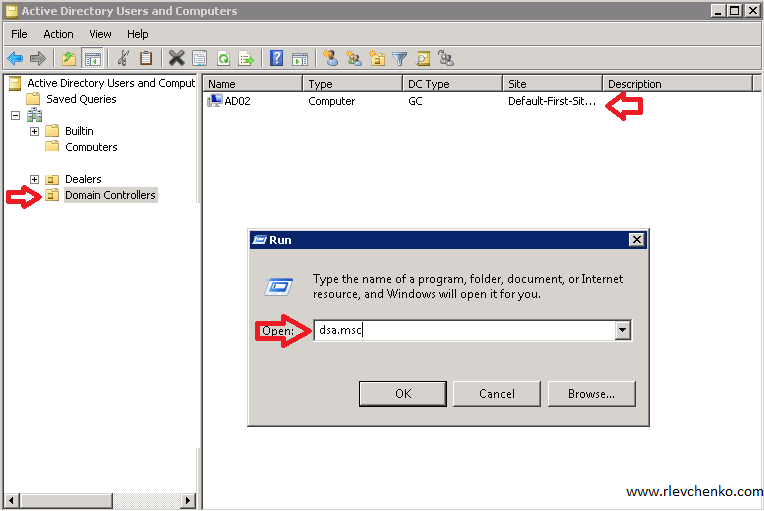Click Active Directory root node icon
Image resolution: width=764 pixels, height=511 pixels.
pos(15,83)
